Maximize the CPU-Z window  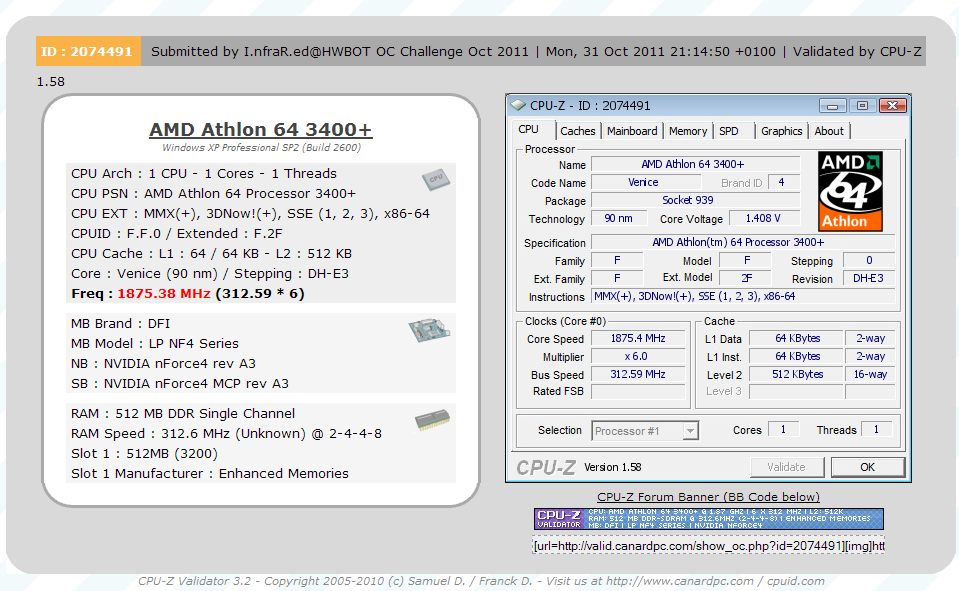click(x=862, y=106)
